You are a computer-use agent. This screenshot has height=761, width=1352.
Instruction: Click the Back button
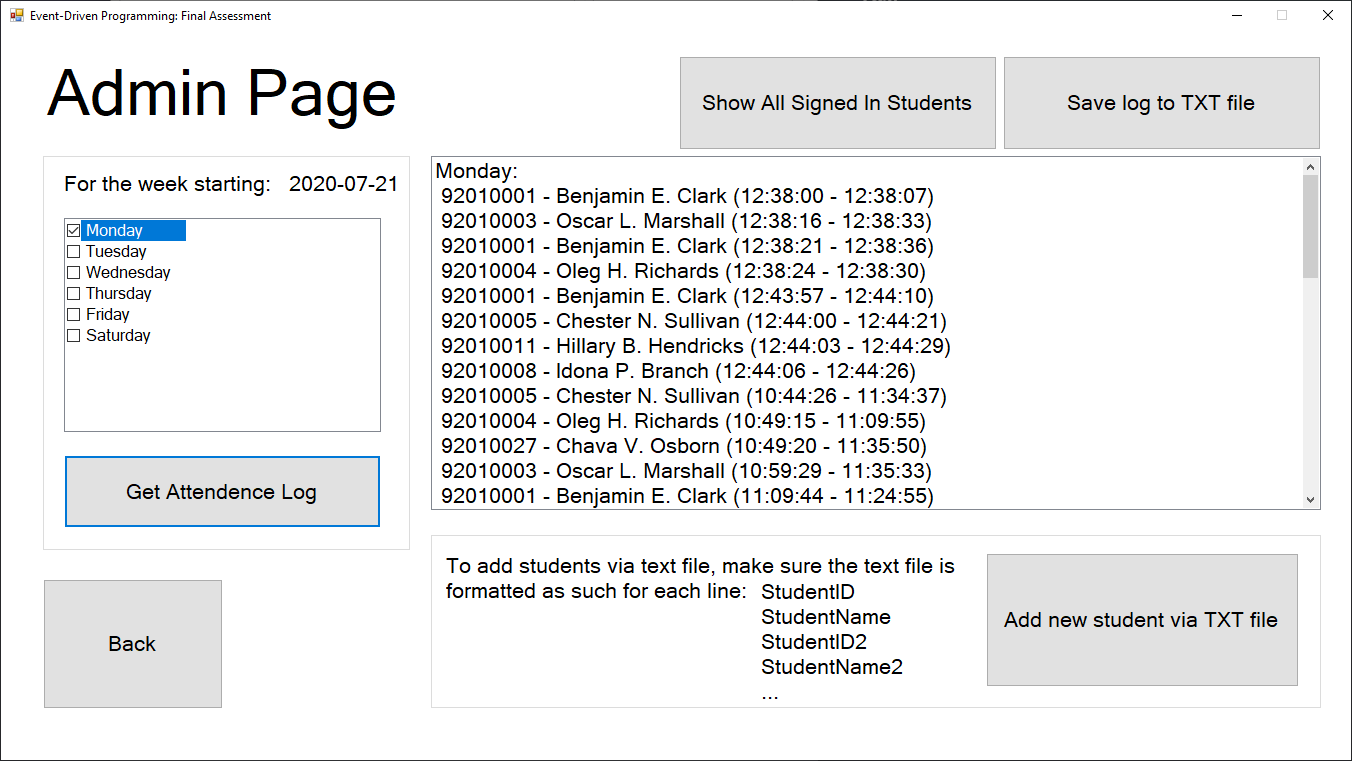(132, 643)
